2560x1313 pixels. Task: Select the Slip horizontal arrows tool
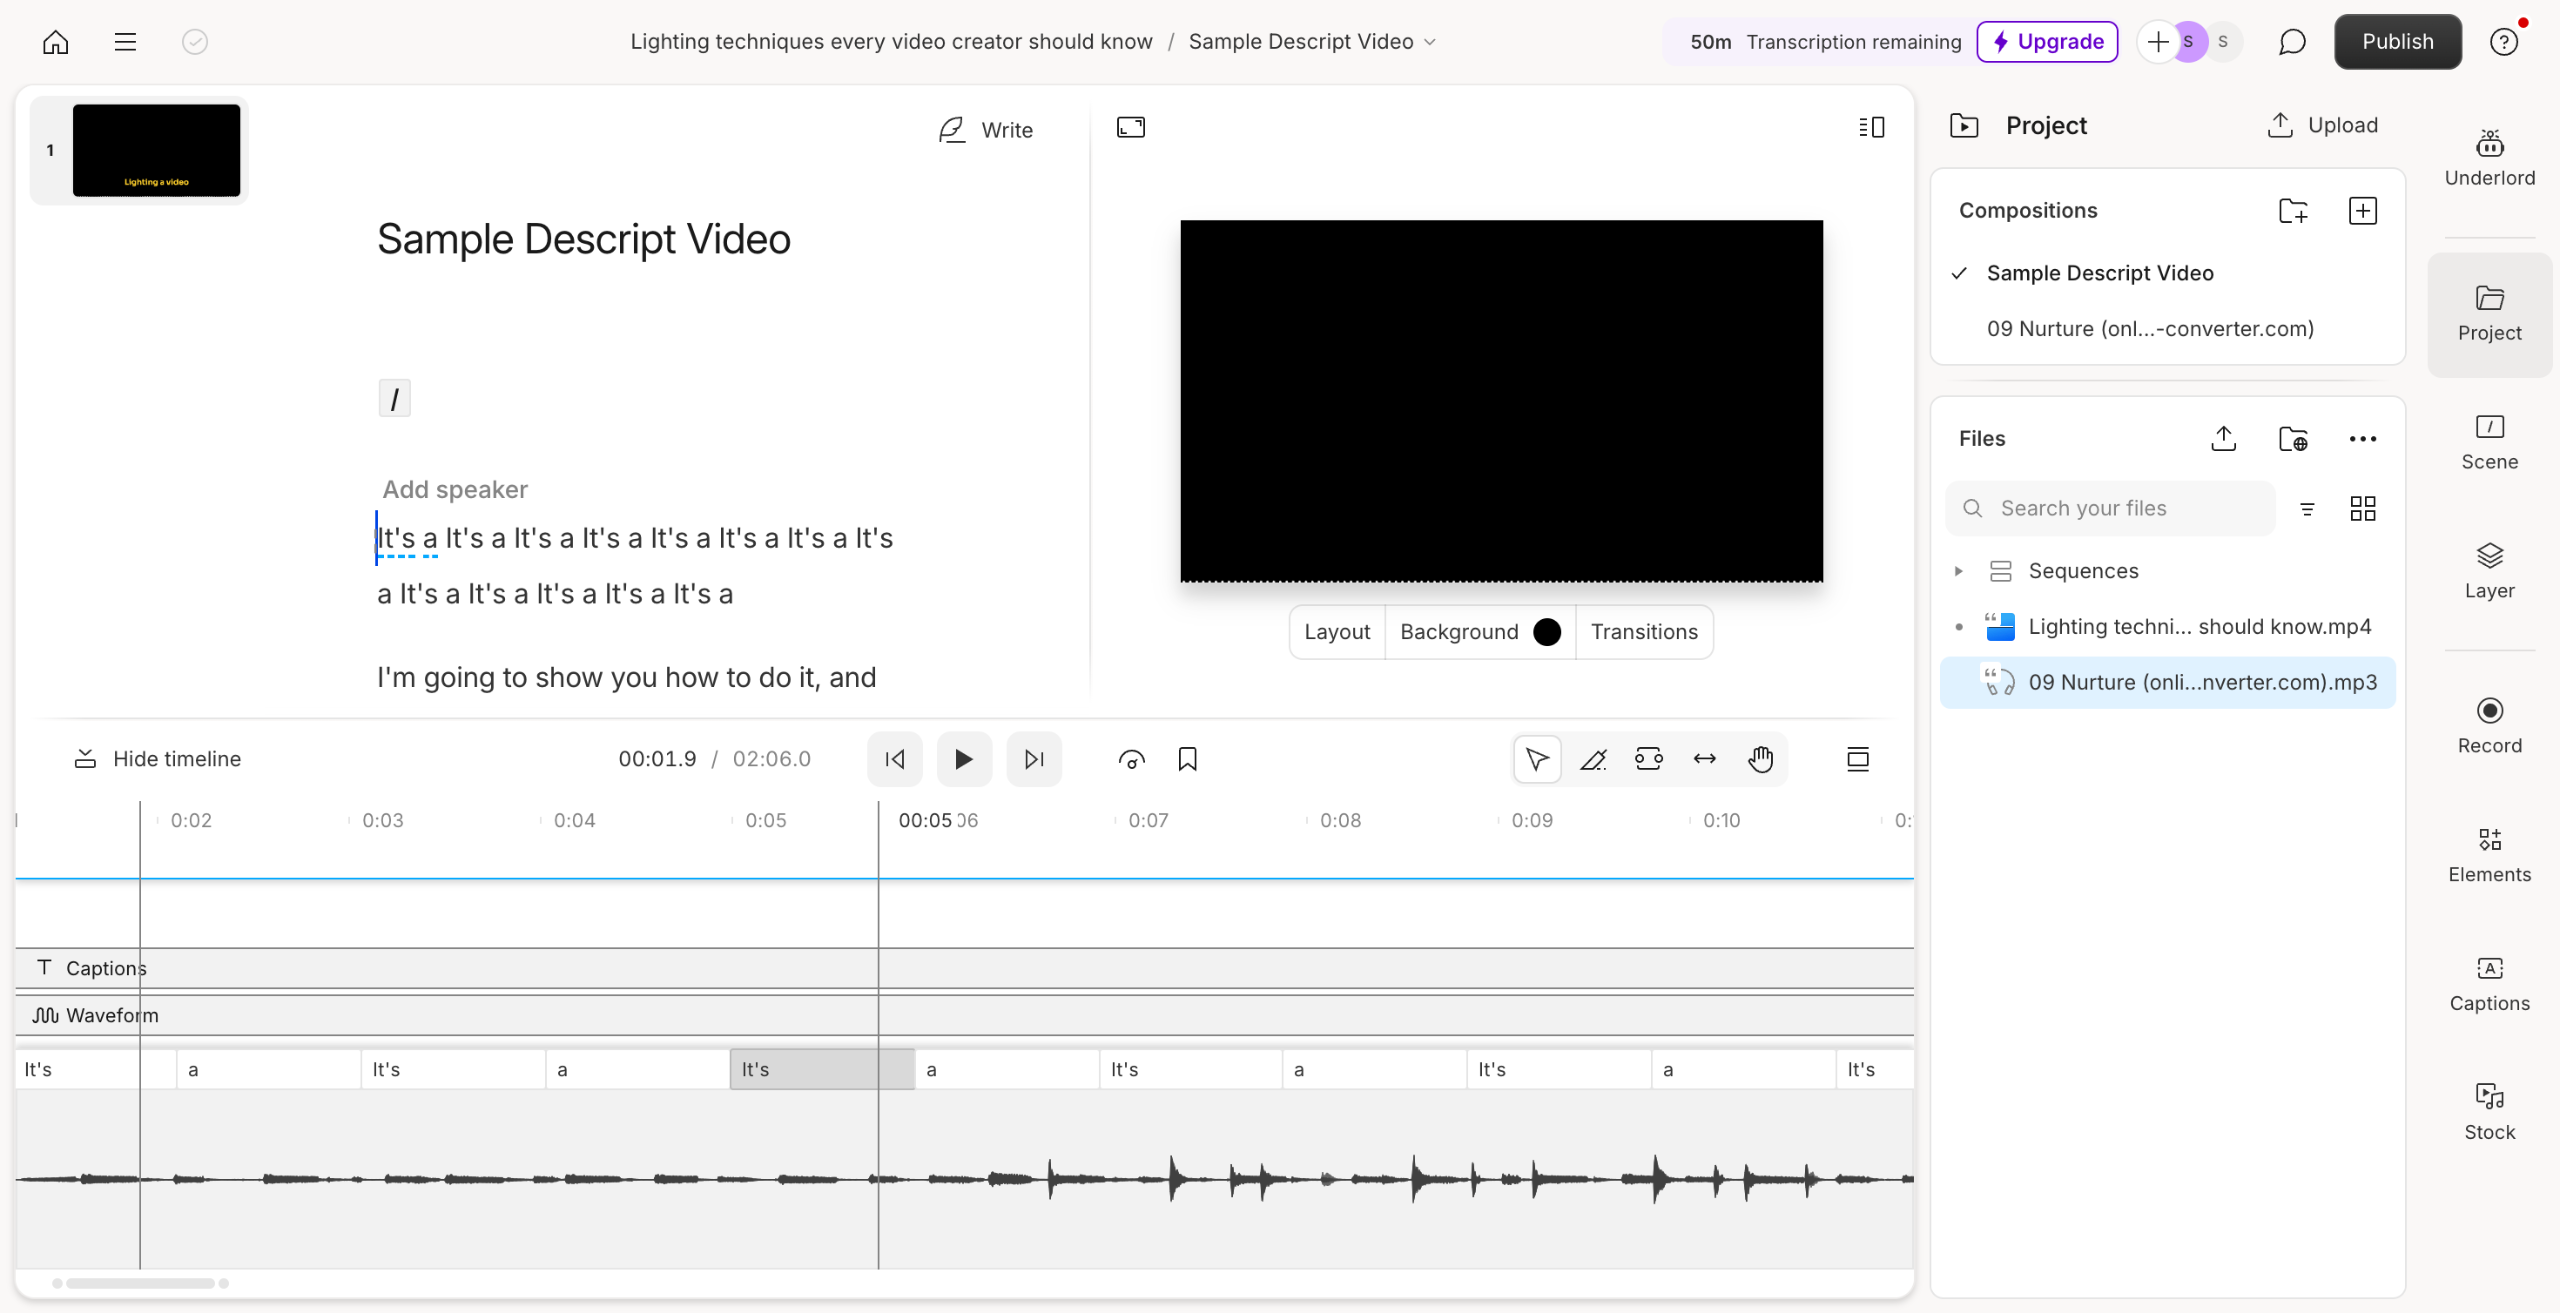tap(1705, 760)
